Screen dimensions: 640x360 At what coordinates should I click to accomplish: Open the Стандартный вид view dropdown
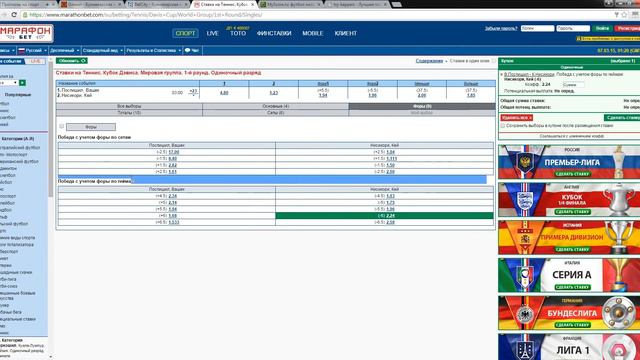[x=102, y=51]
